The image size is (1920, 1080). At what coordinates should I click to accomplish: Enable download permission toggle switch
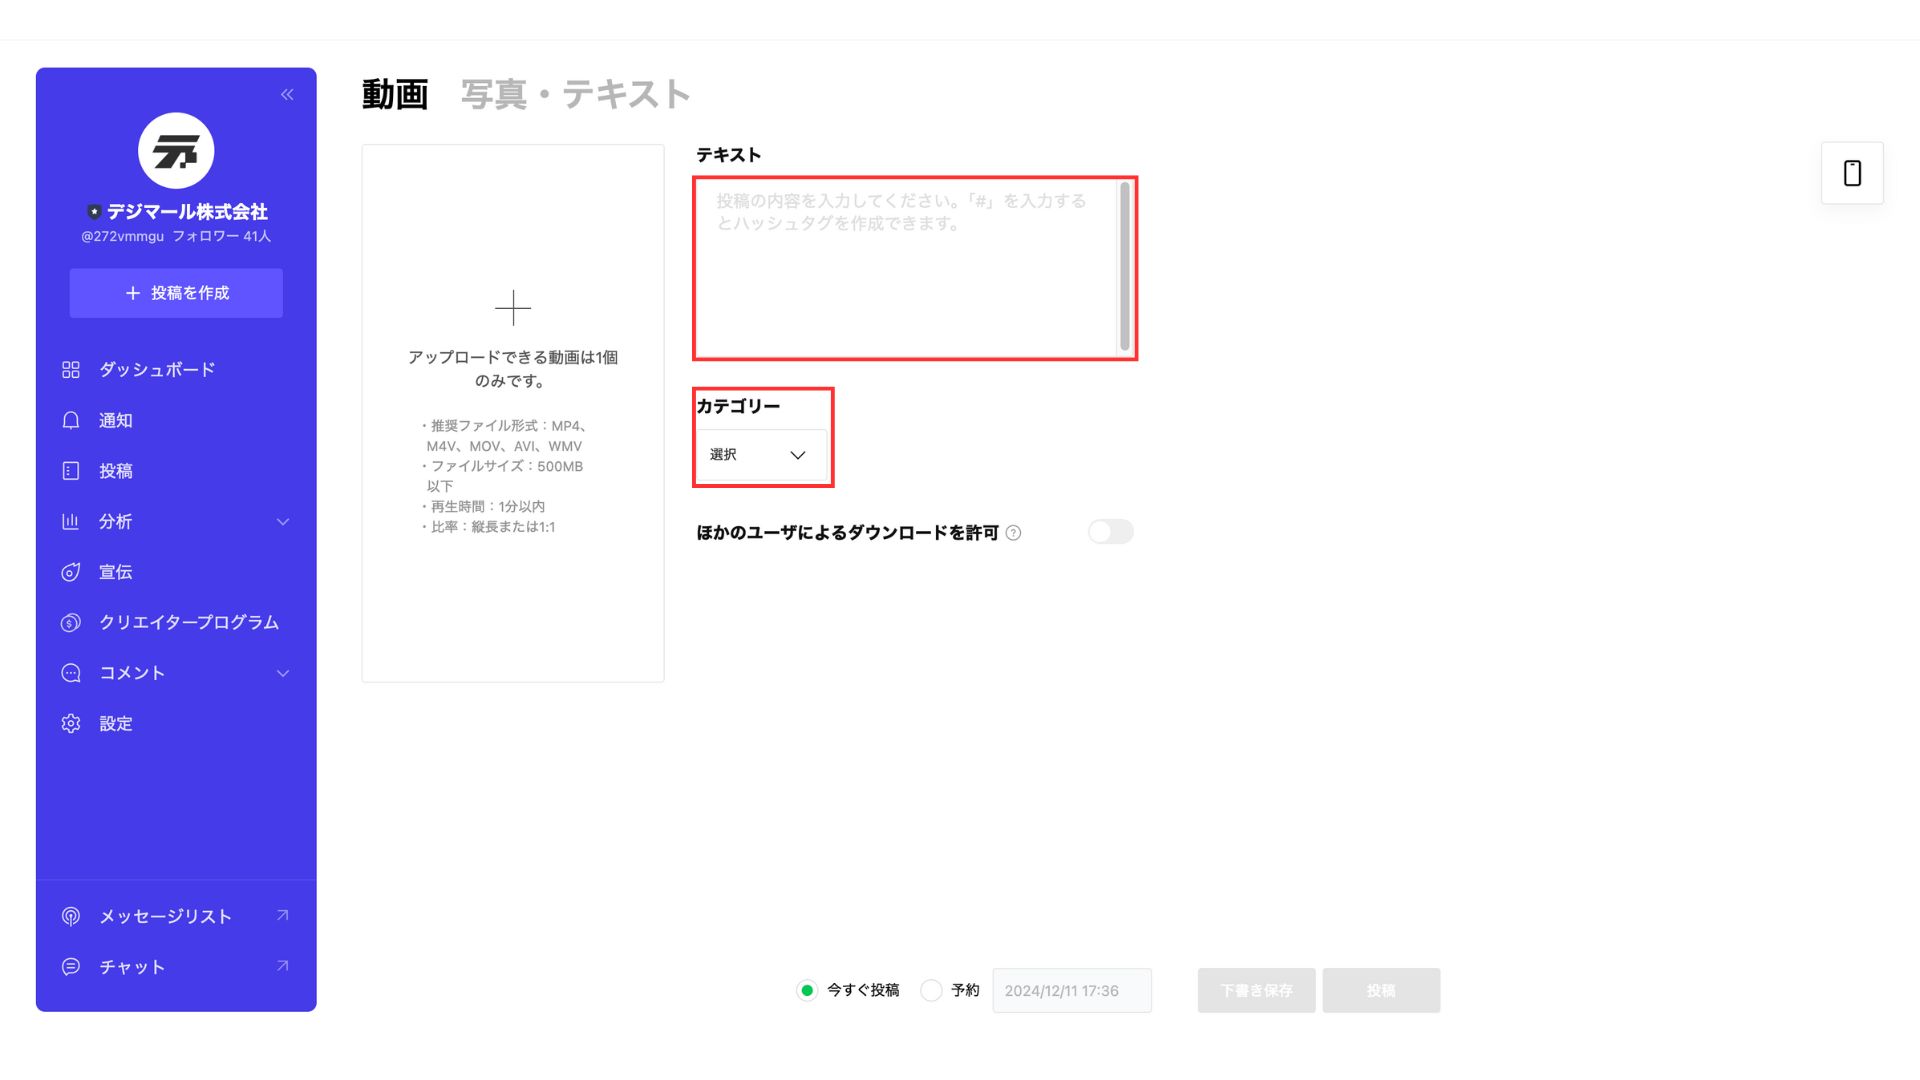(x=1110, y=532)
